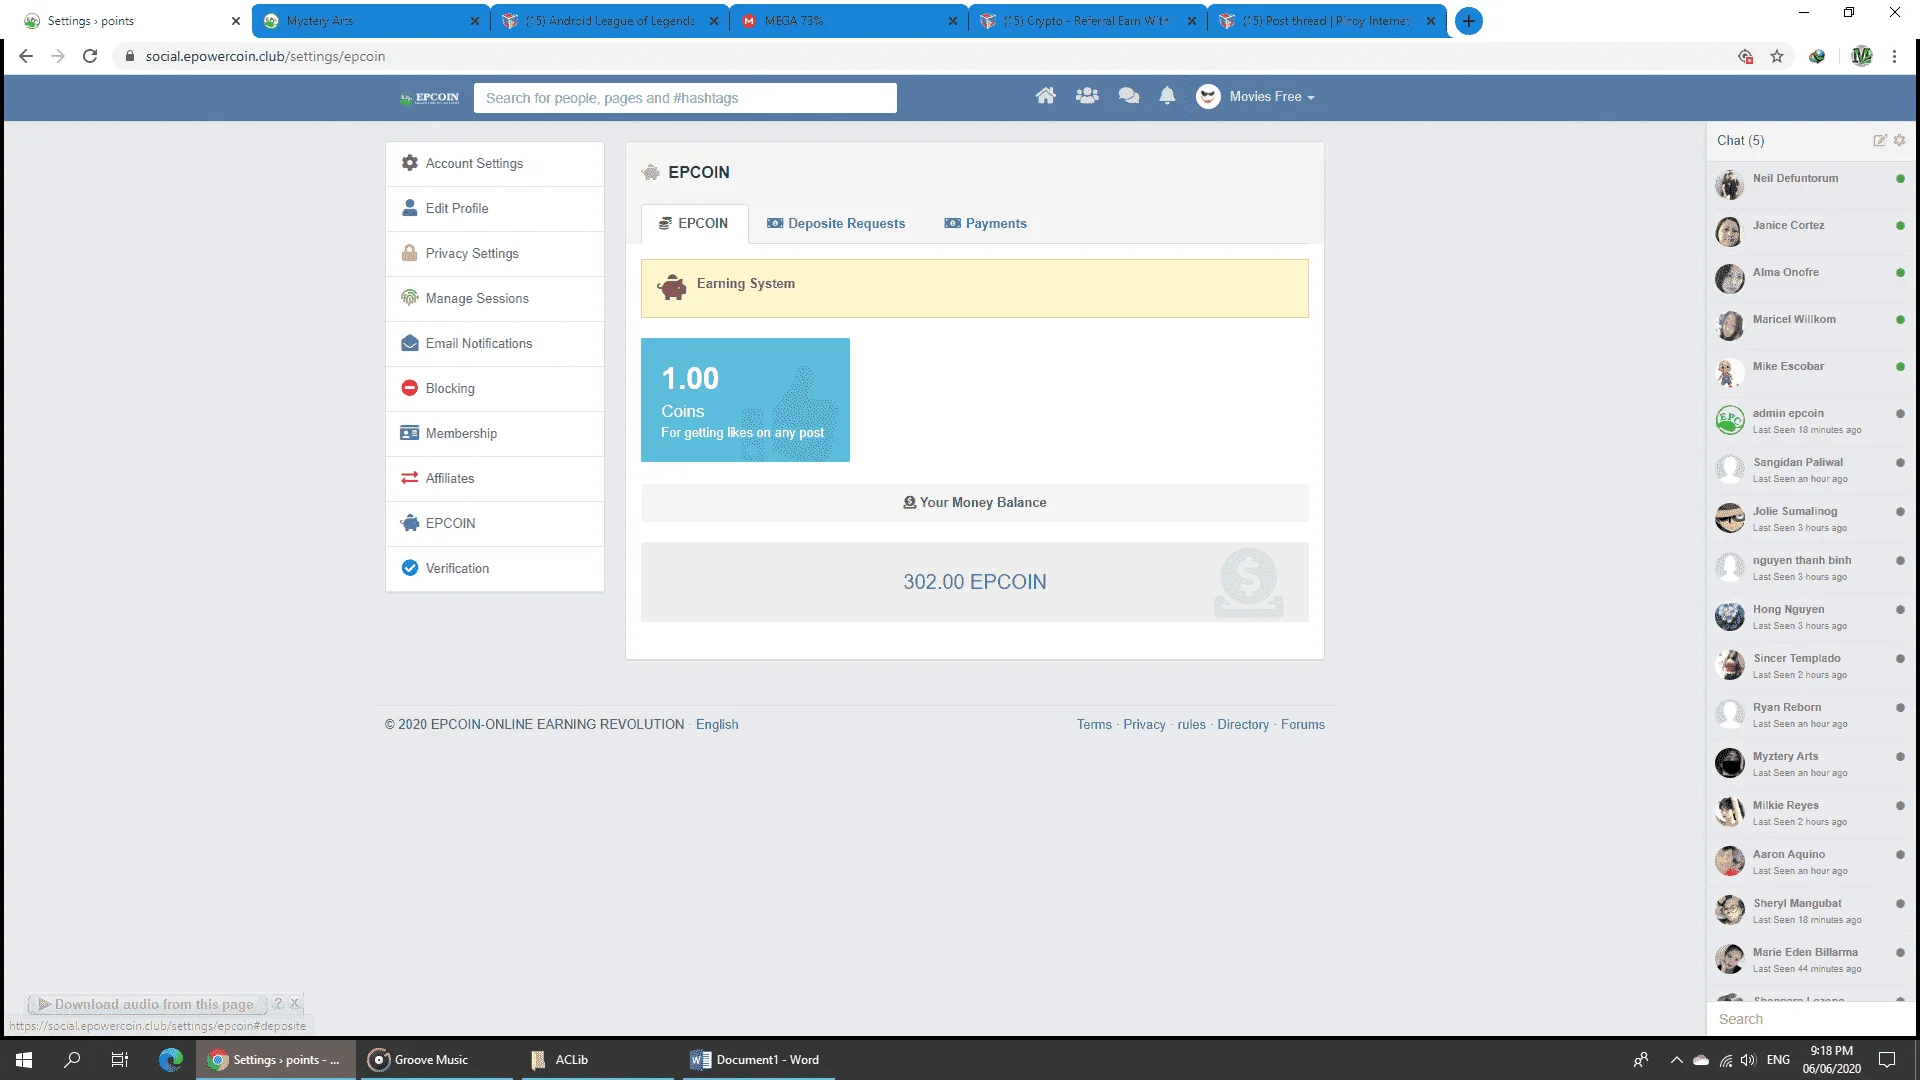Click the Directory footer link
The height and width of the screenshot is (1080, 1920).
[1243, 724]
